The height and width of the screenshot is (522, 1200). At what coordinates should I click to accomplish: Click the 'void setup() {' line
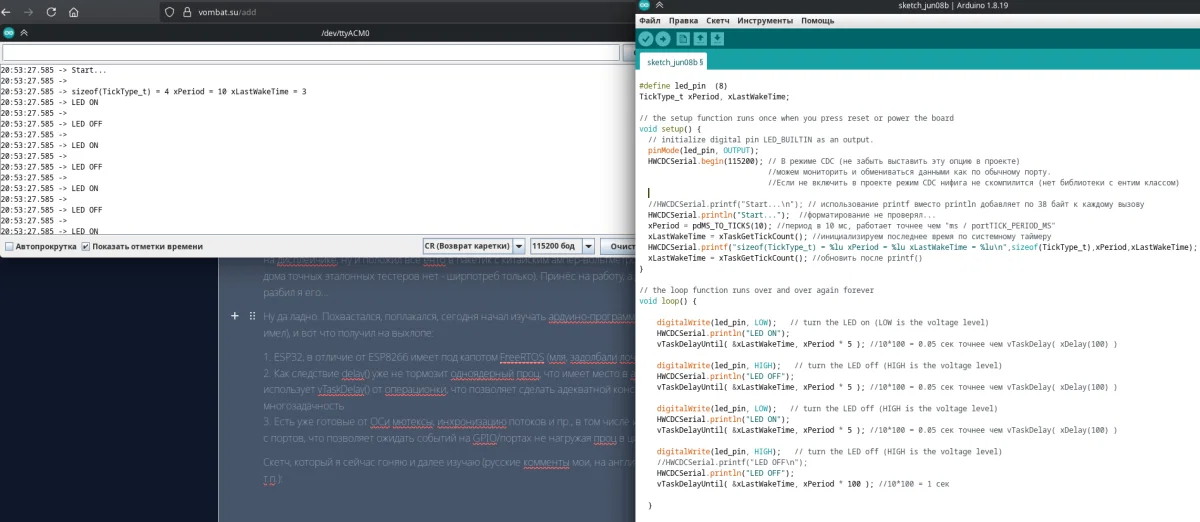click(670, 129)
